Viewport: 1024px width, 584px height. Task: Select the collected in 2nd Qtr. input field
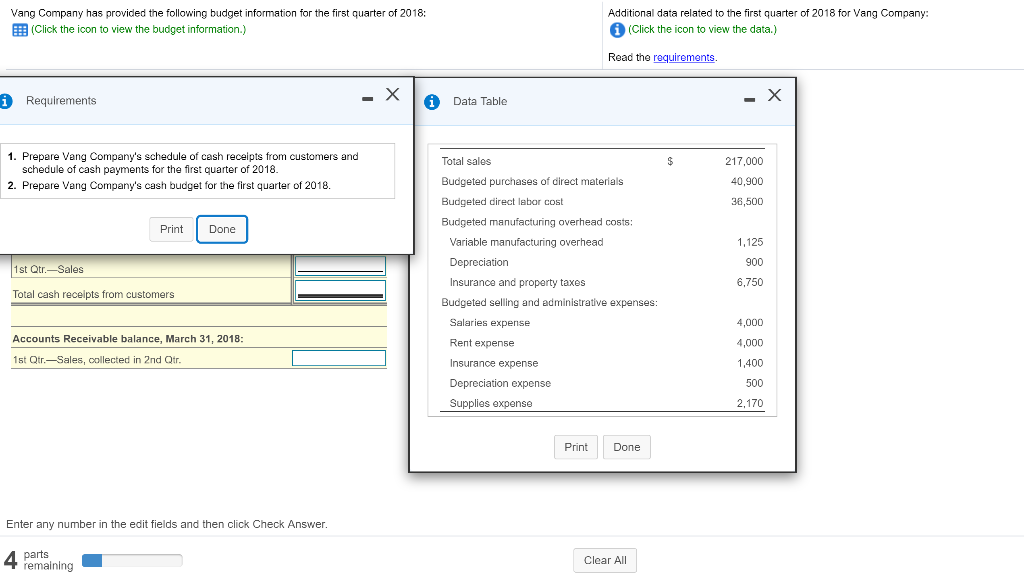339,358
